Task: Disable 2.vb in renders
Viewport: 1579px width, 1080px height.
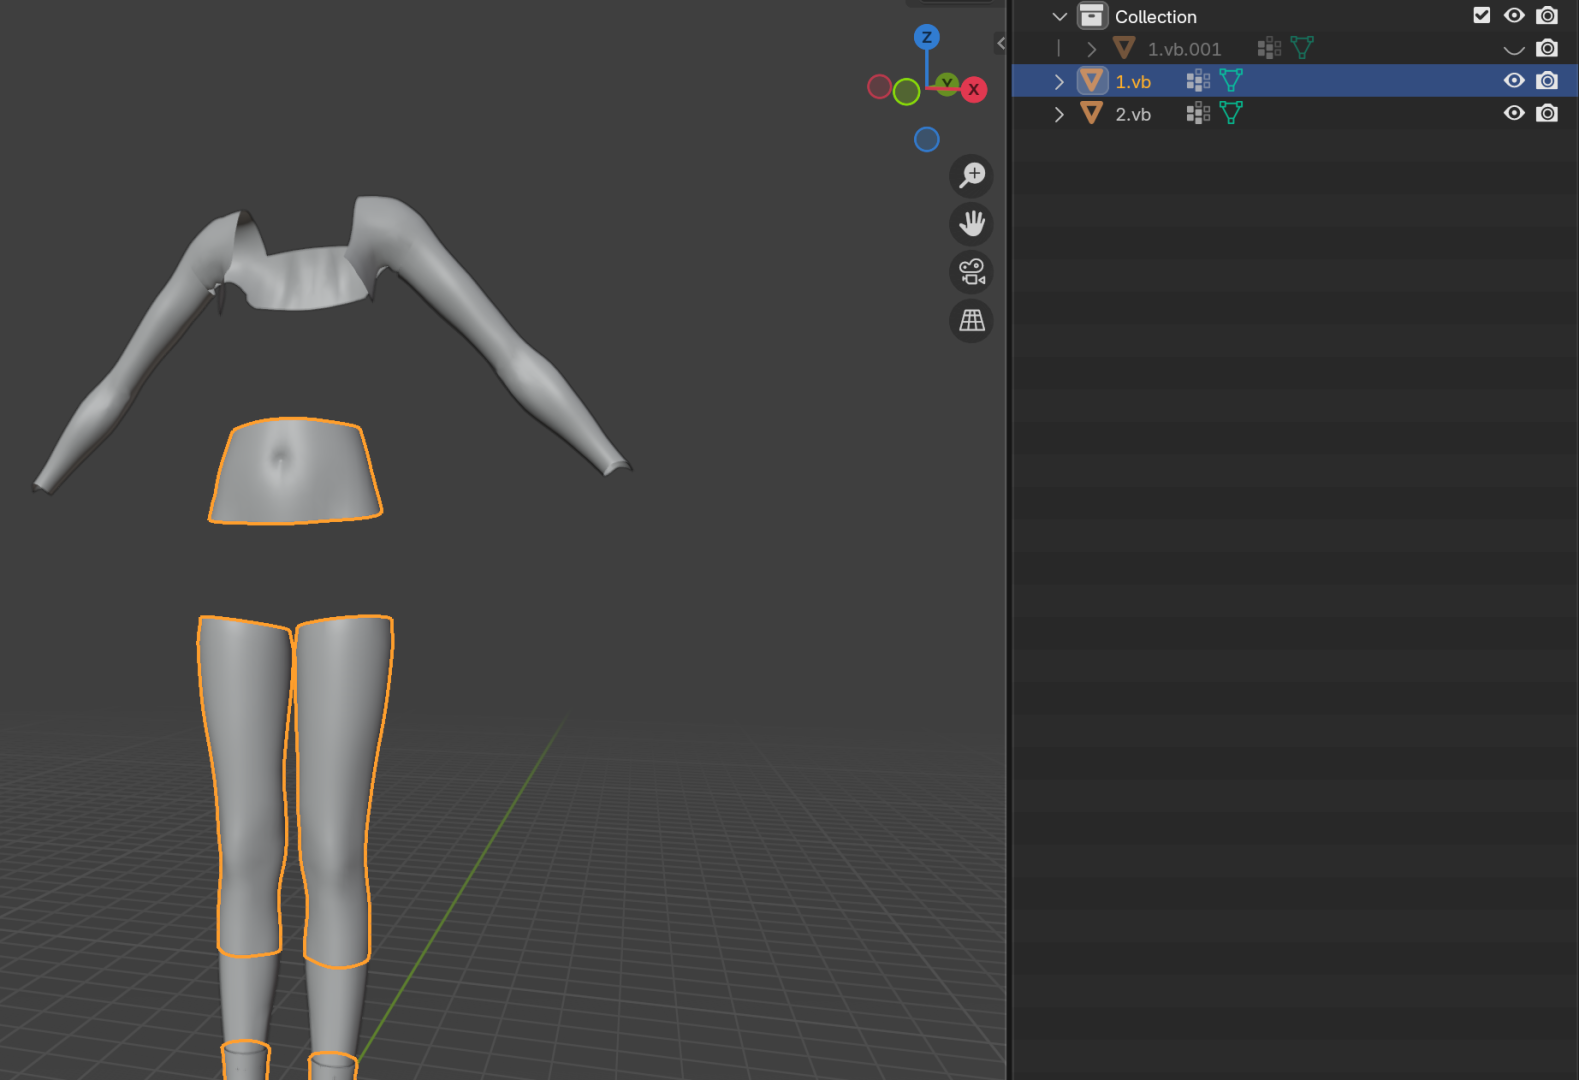Action: click(1547, 113)
